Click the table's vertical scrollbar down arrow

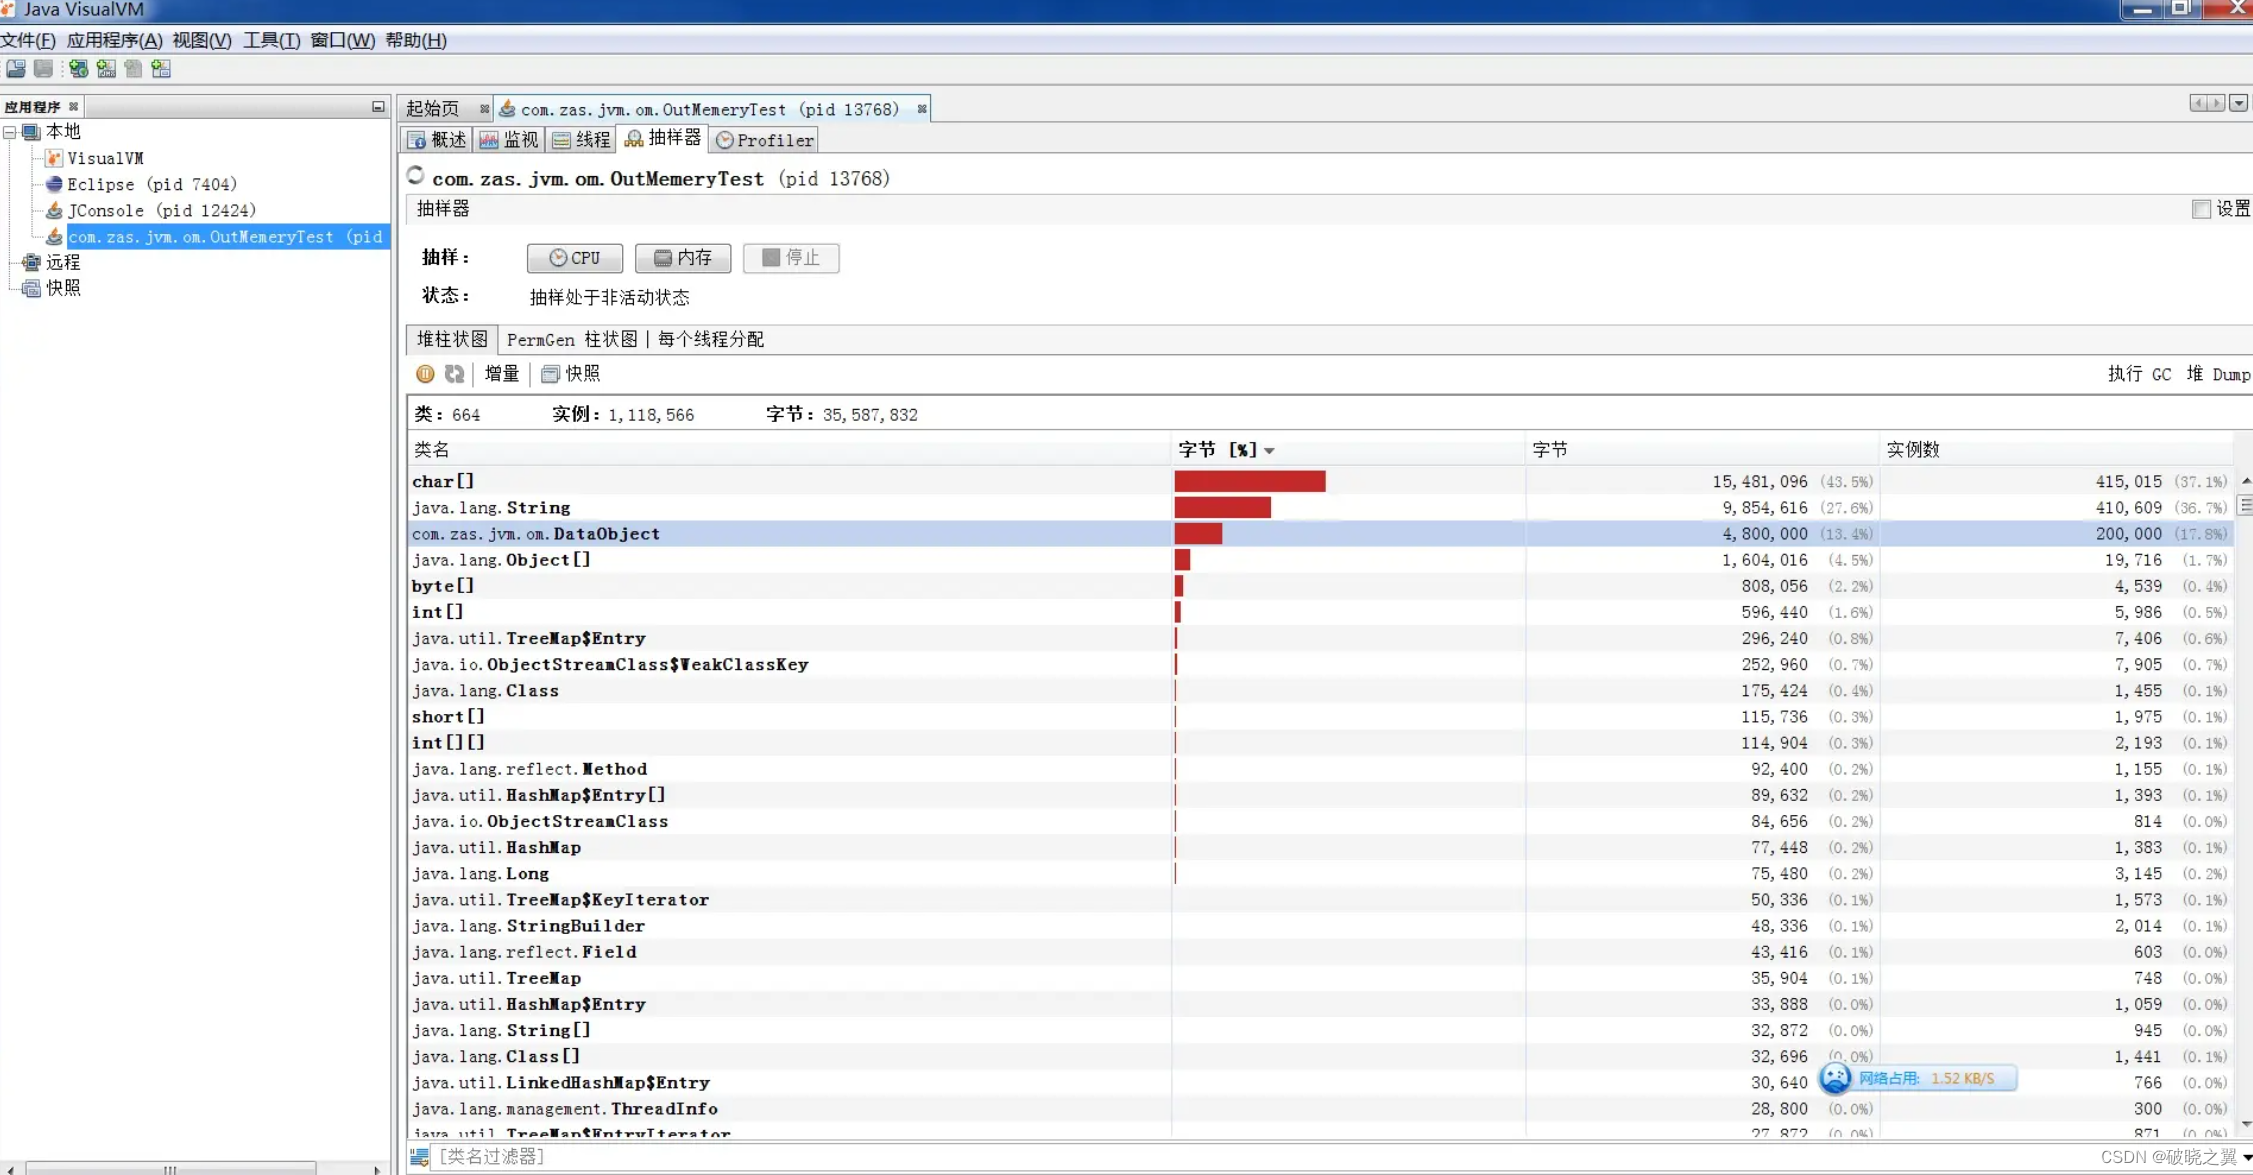[2245, 1125]
